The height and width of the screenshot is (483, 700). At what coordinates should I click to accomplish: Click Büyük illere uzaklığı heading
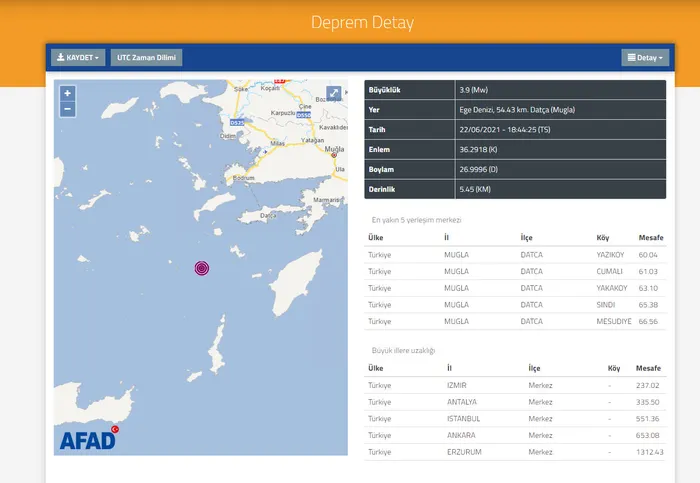click(x=403, y=350)
